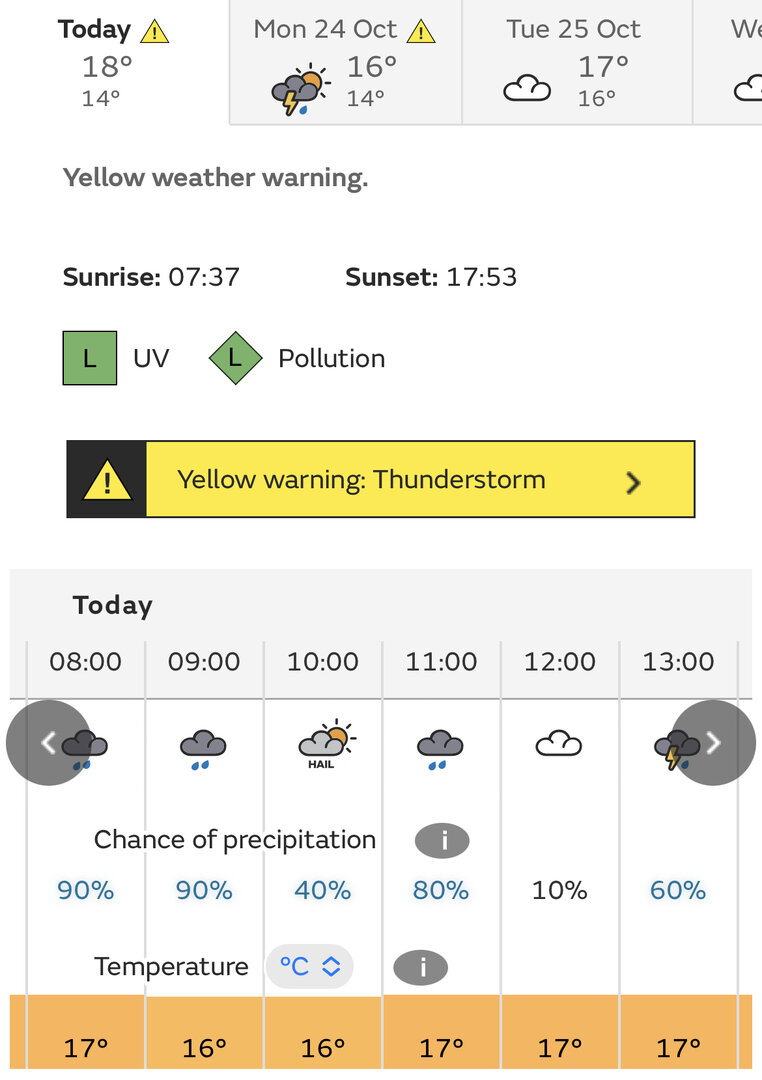Switch to the Today forecast tab
Screen dimensions: 762x1080
tap(114, 62)
